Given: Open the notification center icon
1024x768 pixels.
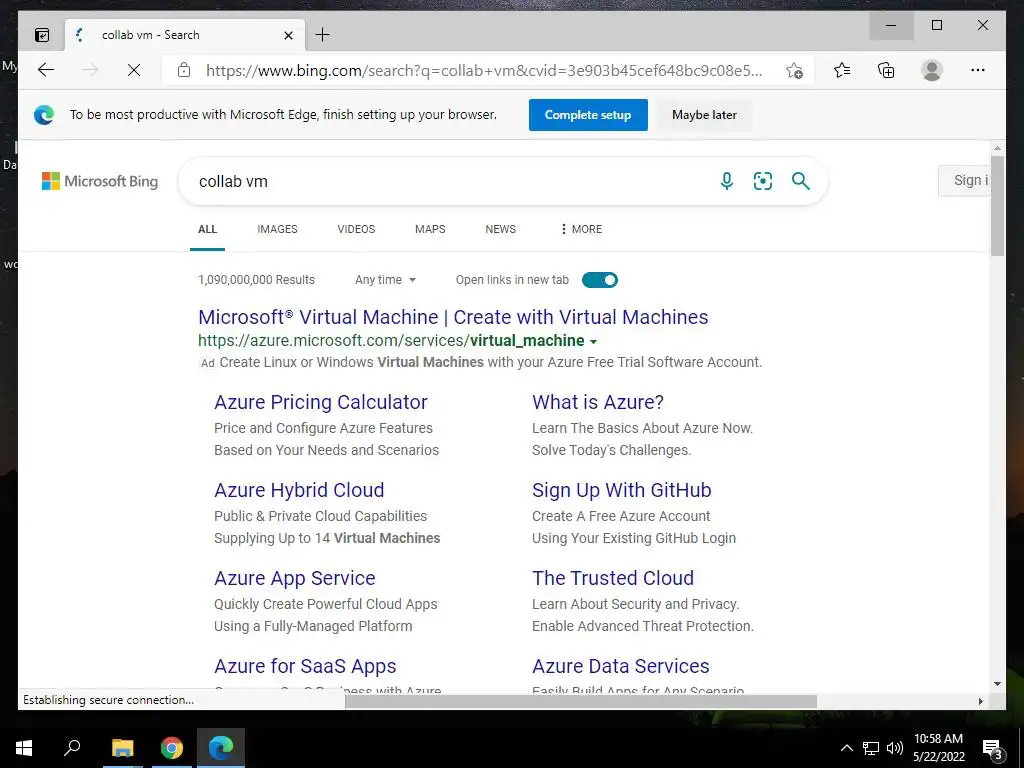Looking at the screenshot, I should click(993, 748).
